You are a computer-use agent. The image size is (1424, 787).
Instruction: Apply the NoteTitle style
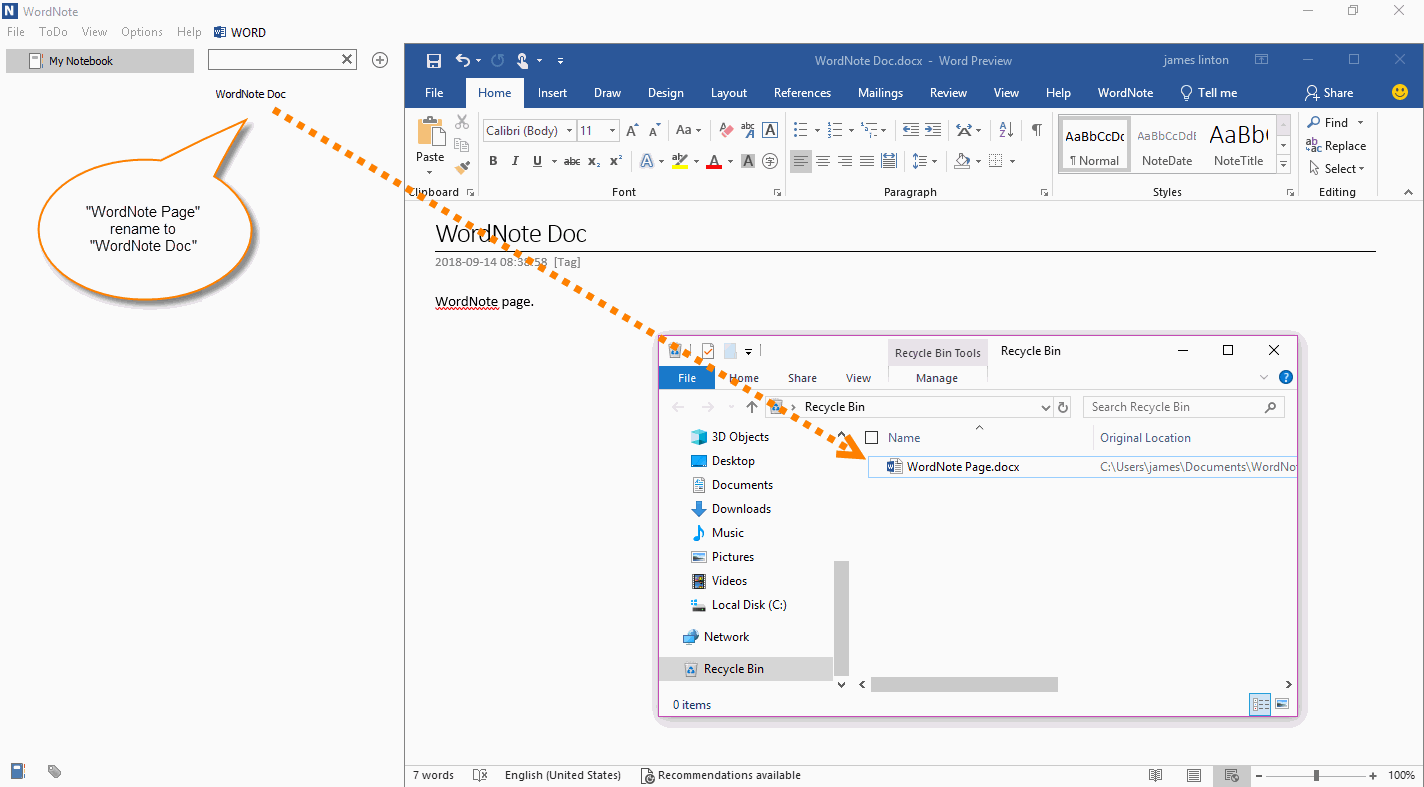[x=1239, y=144]
